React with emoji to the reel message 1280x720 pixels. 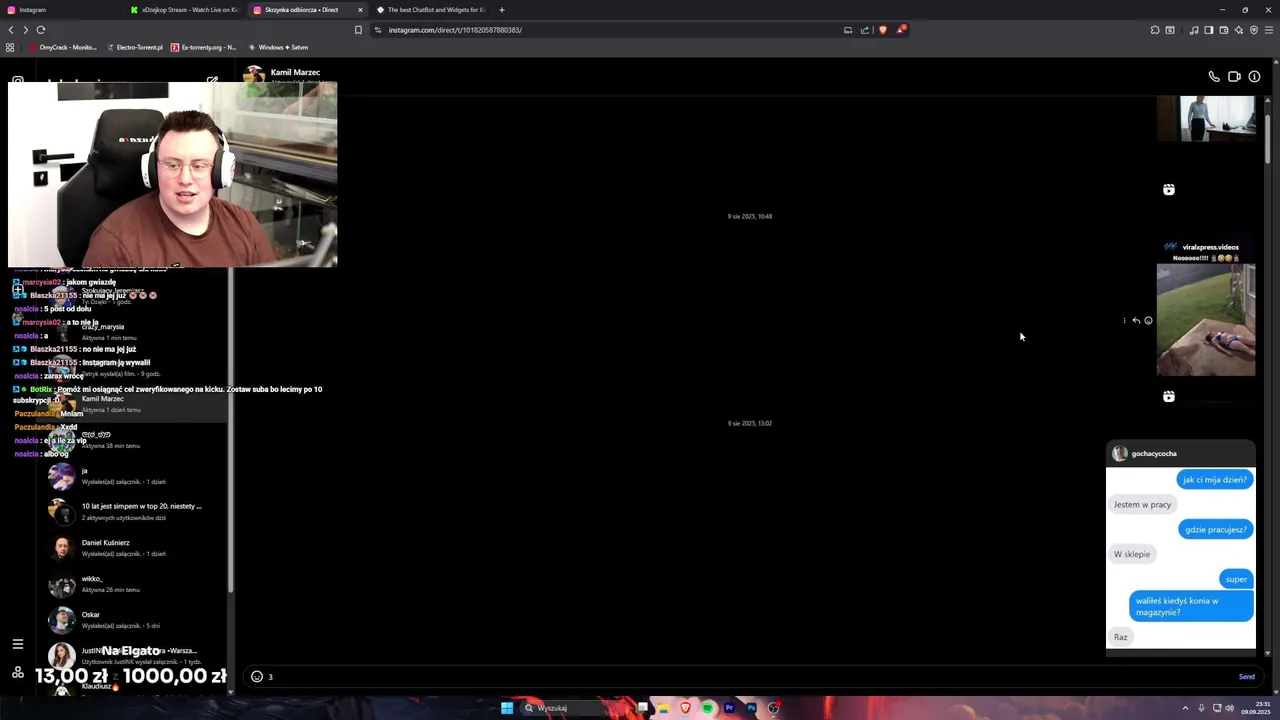click(x=1148, y=321)
